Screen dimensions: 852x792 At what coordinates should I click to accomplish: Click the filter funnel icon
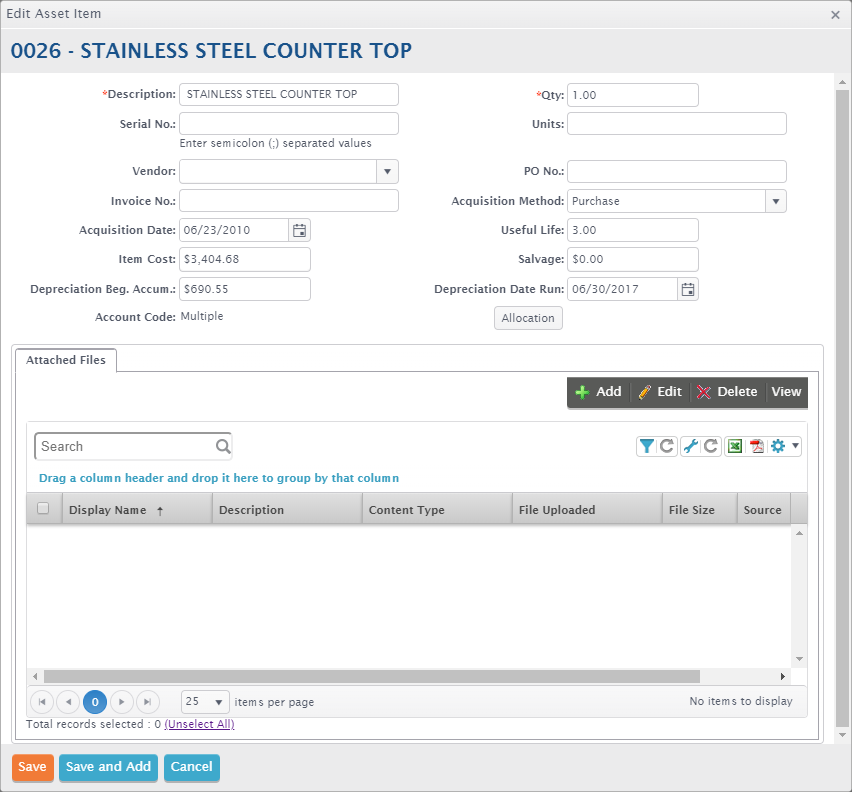point(647,446)
